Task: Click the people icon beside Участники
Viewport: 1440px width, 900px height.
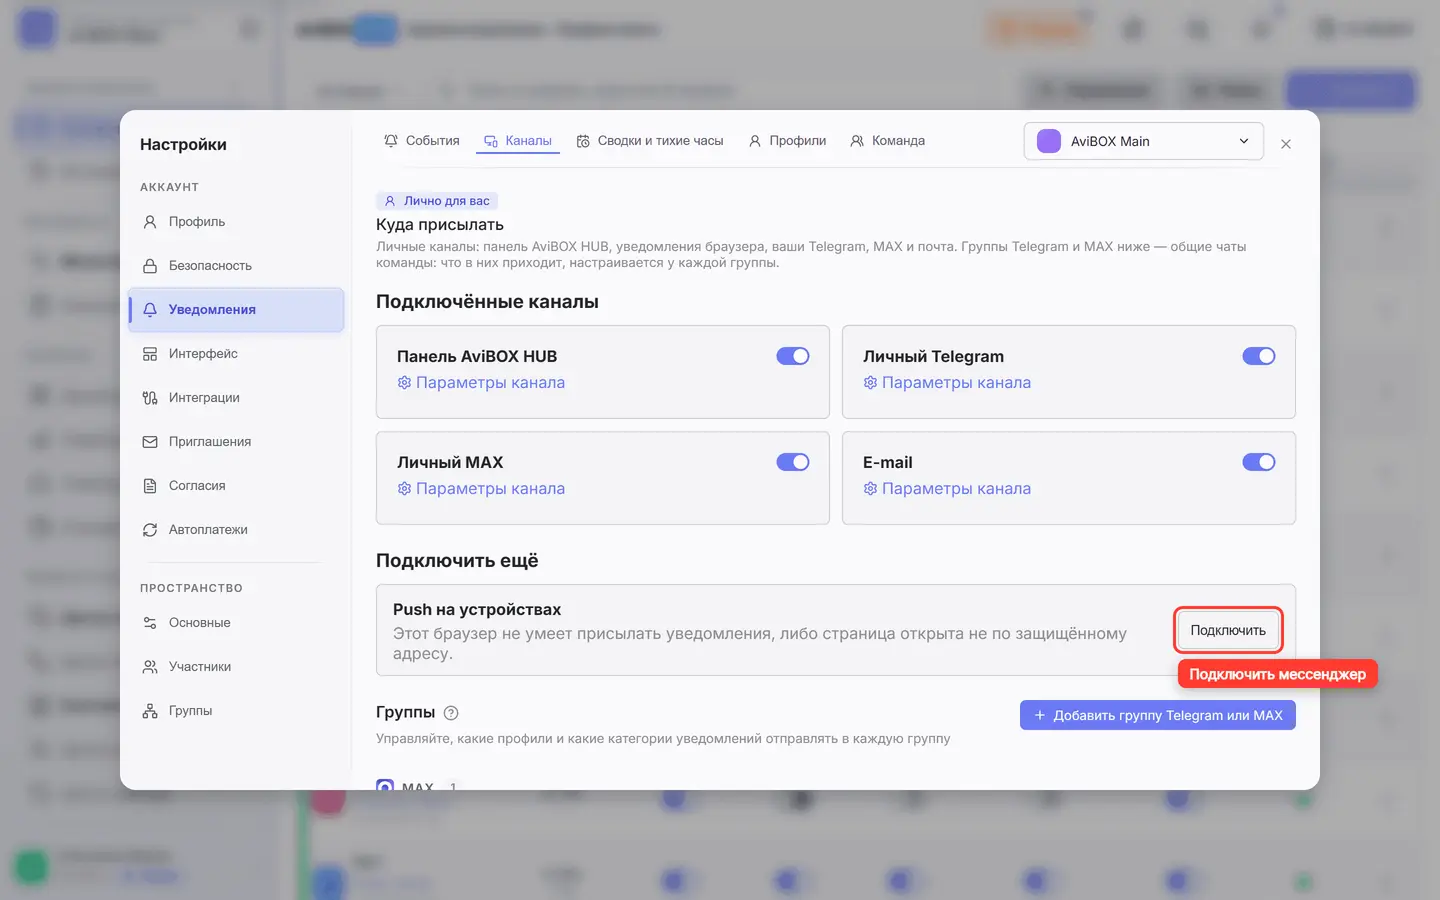Action: (x=150, y=667)
